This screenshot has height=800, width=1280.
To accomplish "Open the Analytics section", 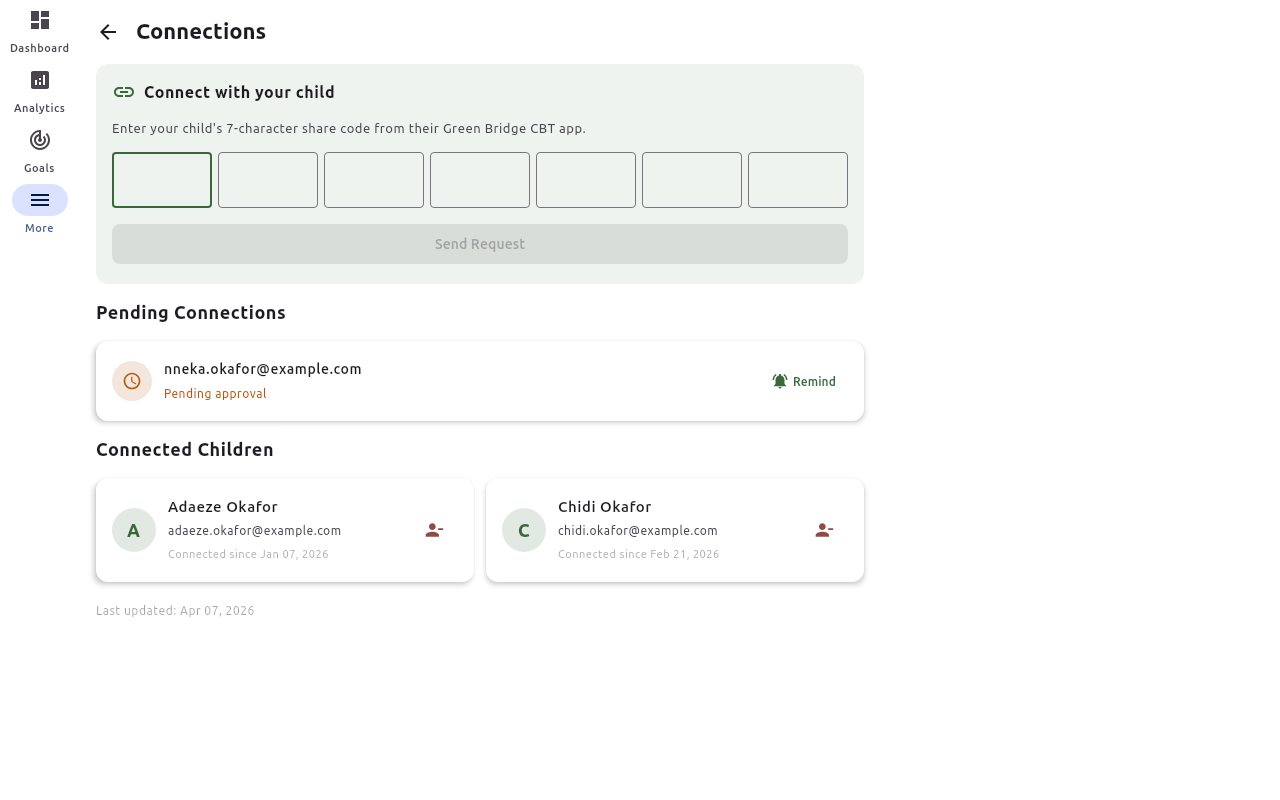I will coord(40,91).
